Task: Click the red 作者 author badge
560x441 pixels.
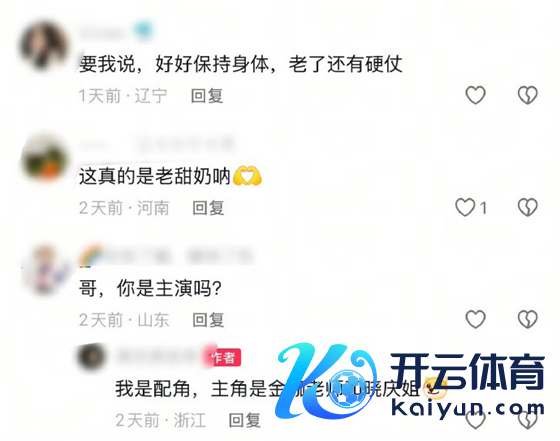Action: pyautogui.click(x=224, y=357)
